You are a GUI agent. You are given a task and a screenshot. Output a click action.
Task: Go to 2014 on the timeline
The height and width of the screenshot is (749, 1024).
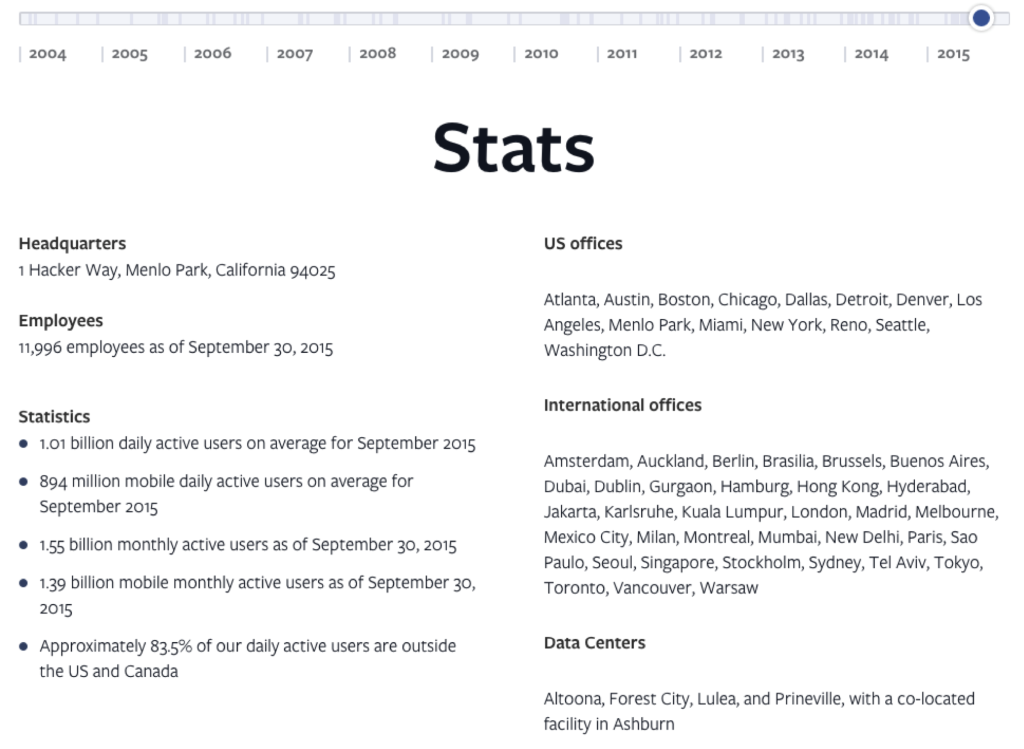click(871, 54)
